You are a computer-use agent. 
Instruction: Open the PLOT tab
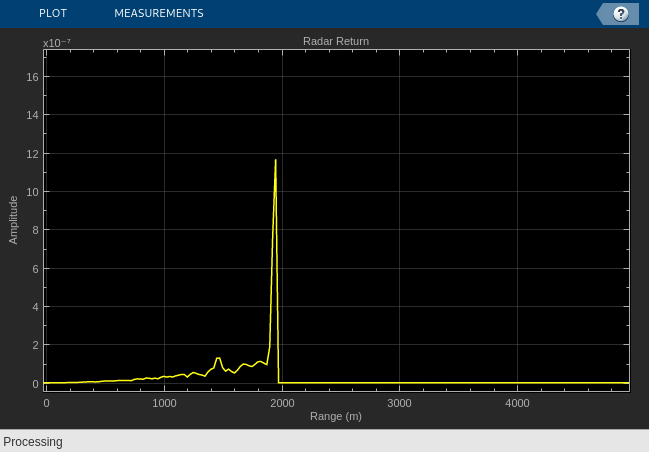[x=53, y=13]
